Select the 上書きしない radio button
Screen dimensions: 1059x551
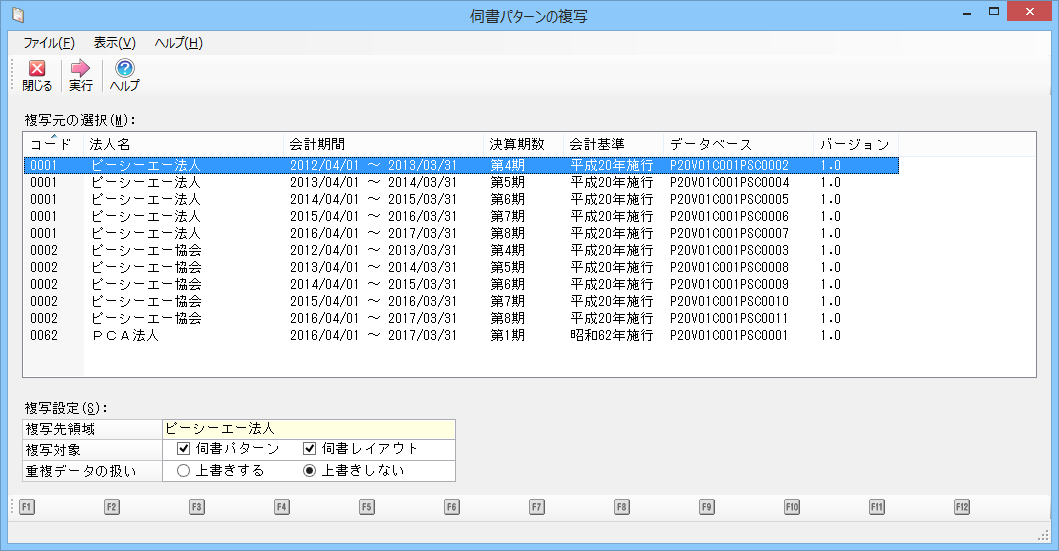[x=310, y=470]
